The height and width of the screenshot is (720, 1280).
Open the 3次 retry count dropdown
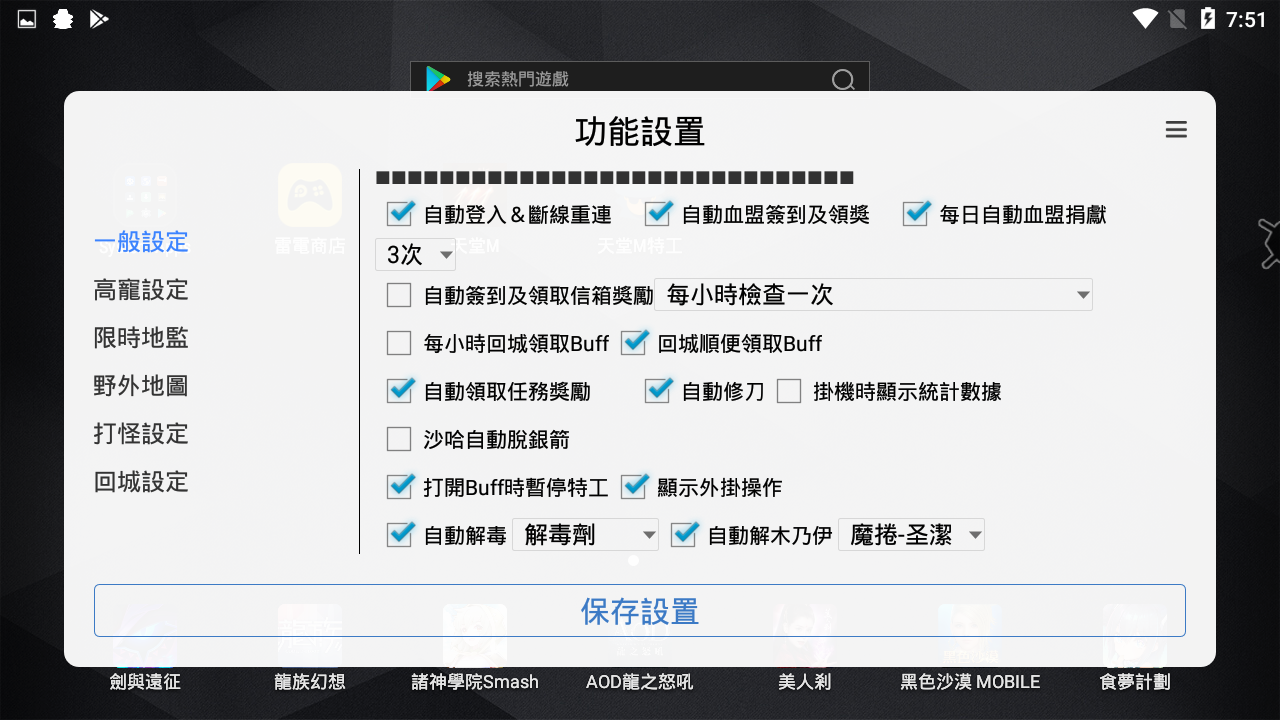click(x=415, y=255)
